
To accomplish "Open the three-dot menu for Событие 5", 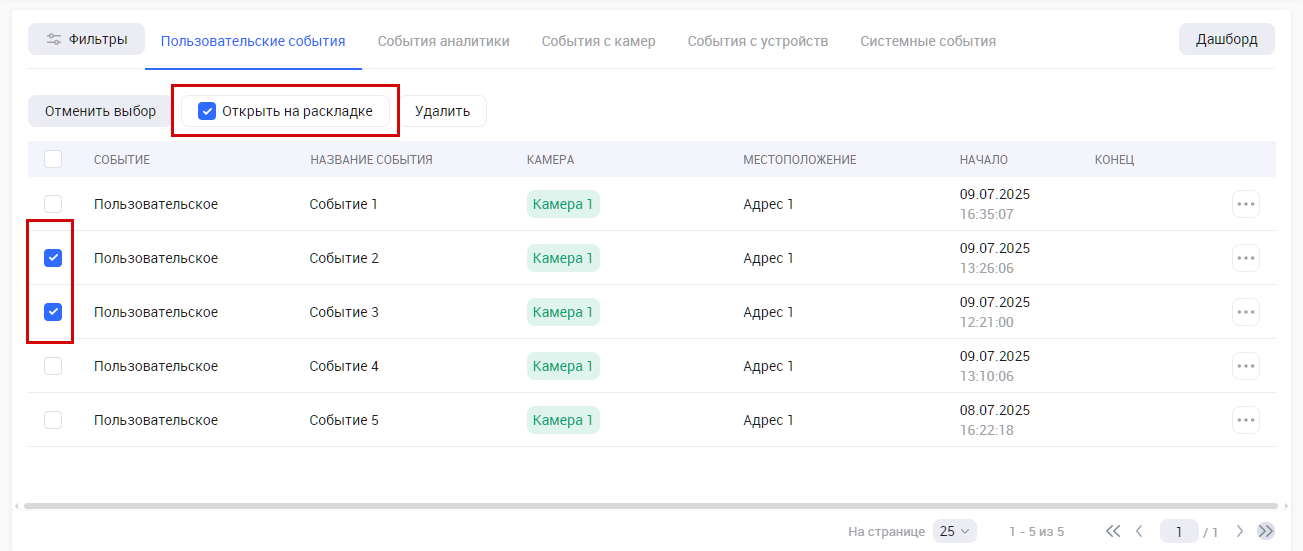I will (x=1245, y=420).
